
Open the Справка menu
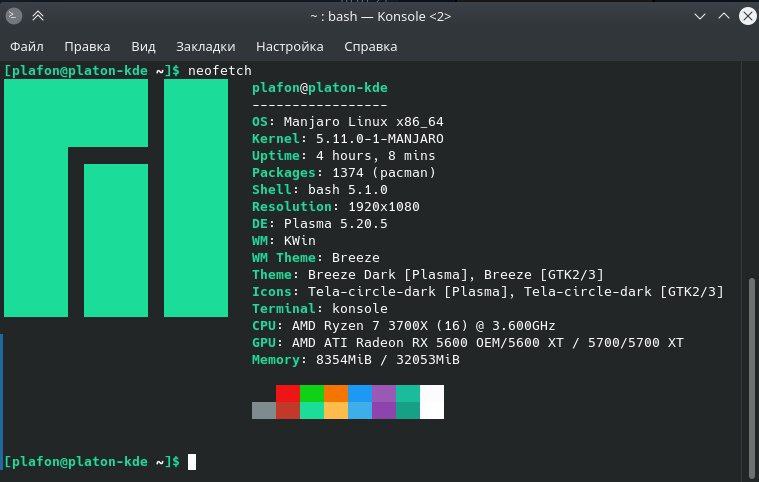click(371, 46)
